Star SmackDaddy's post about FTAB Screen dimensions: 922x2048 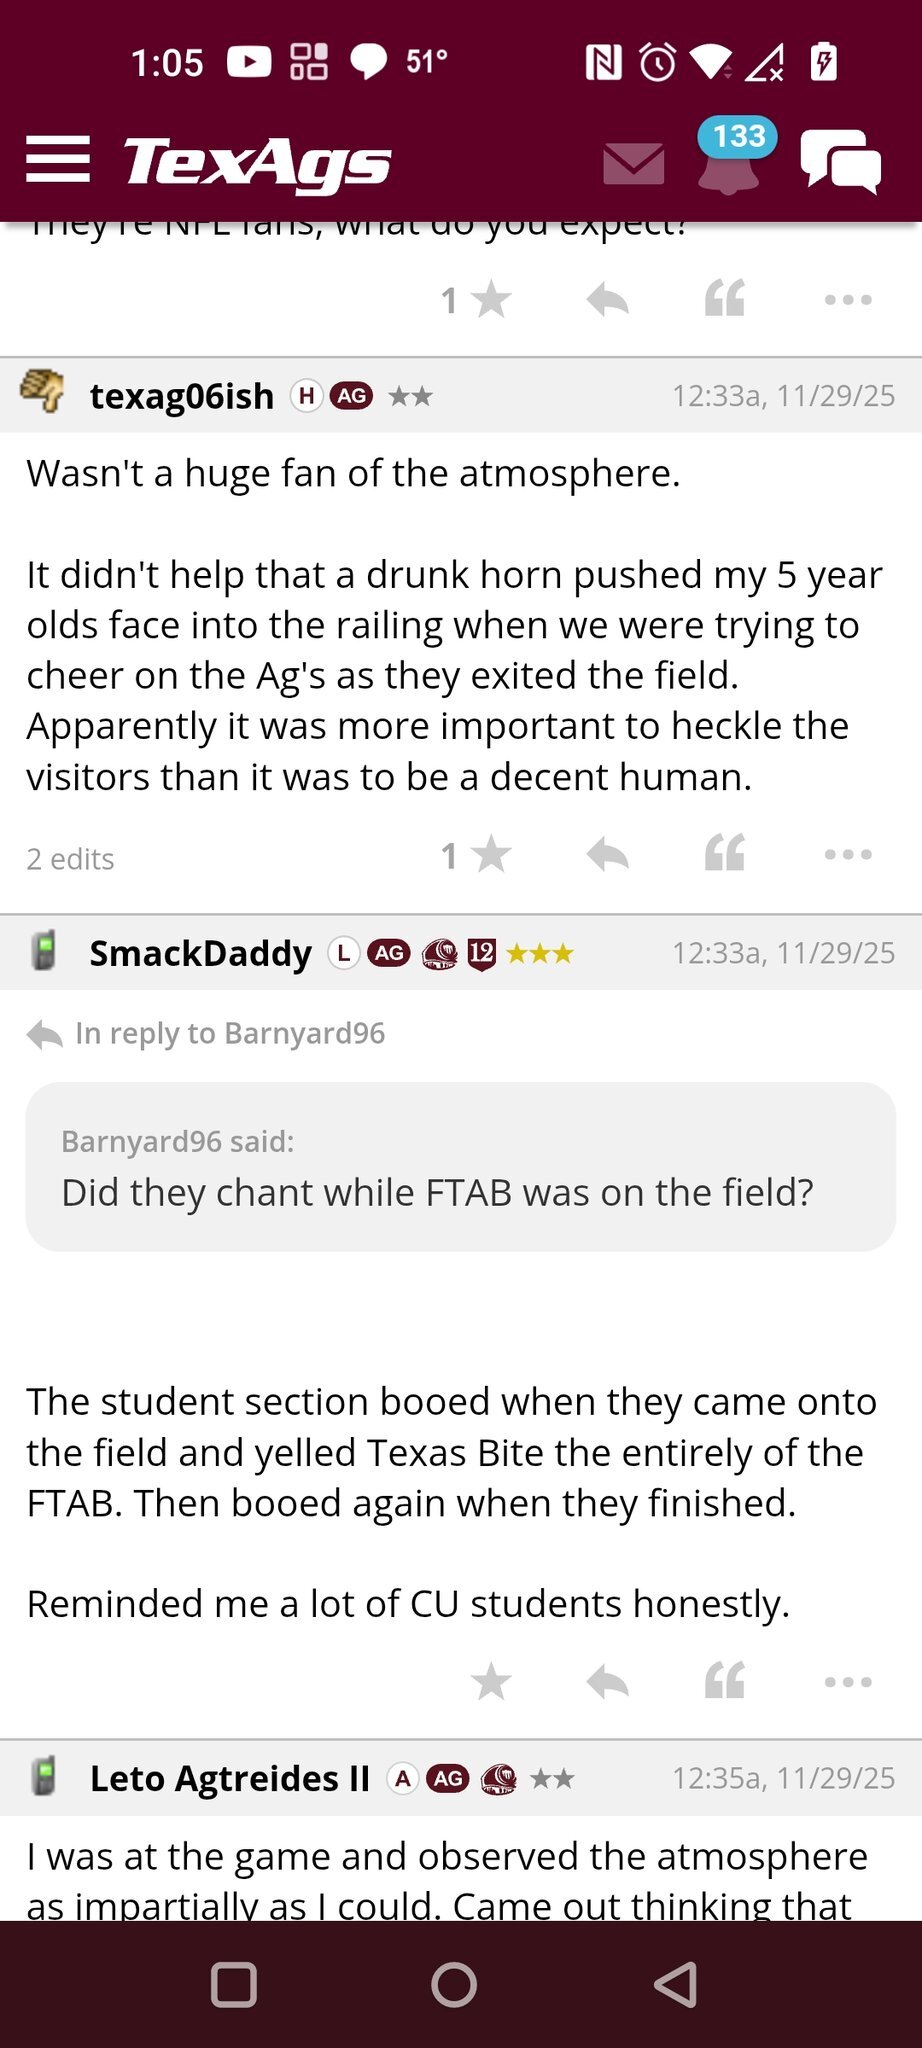[490, 1682]
